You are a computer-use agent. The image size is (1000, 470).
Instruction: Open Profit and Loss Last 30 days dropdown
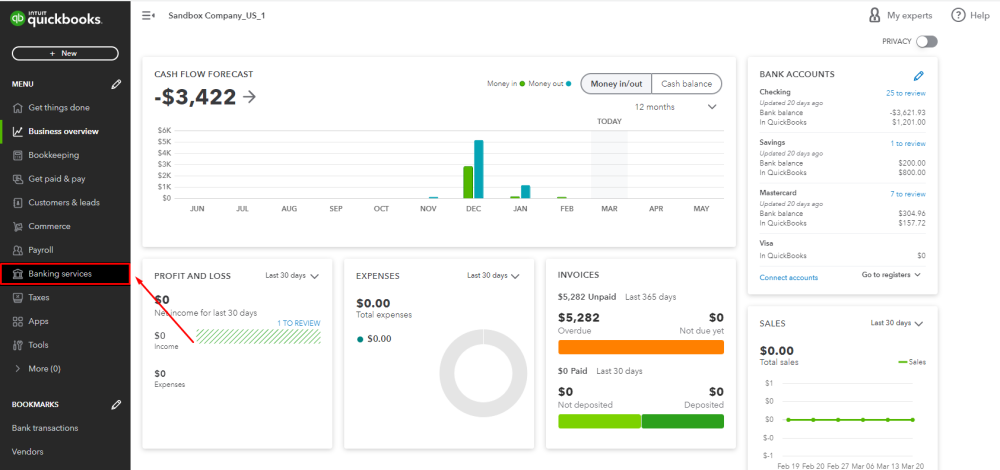294,276
